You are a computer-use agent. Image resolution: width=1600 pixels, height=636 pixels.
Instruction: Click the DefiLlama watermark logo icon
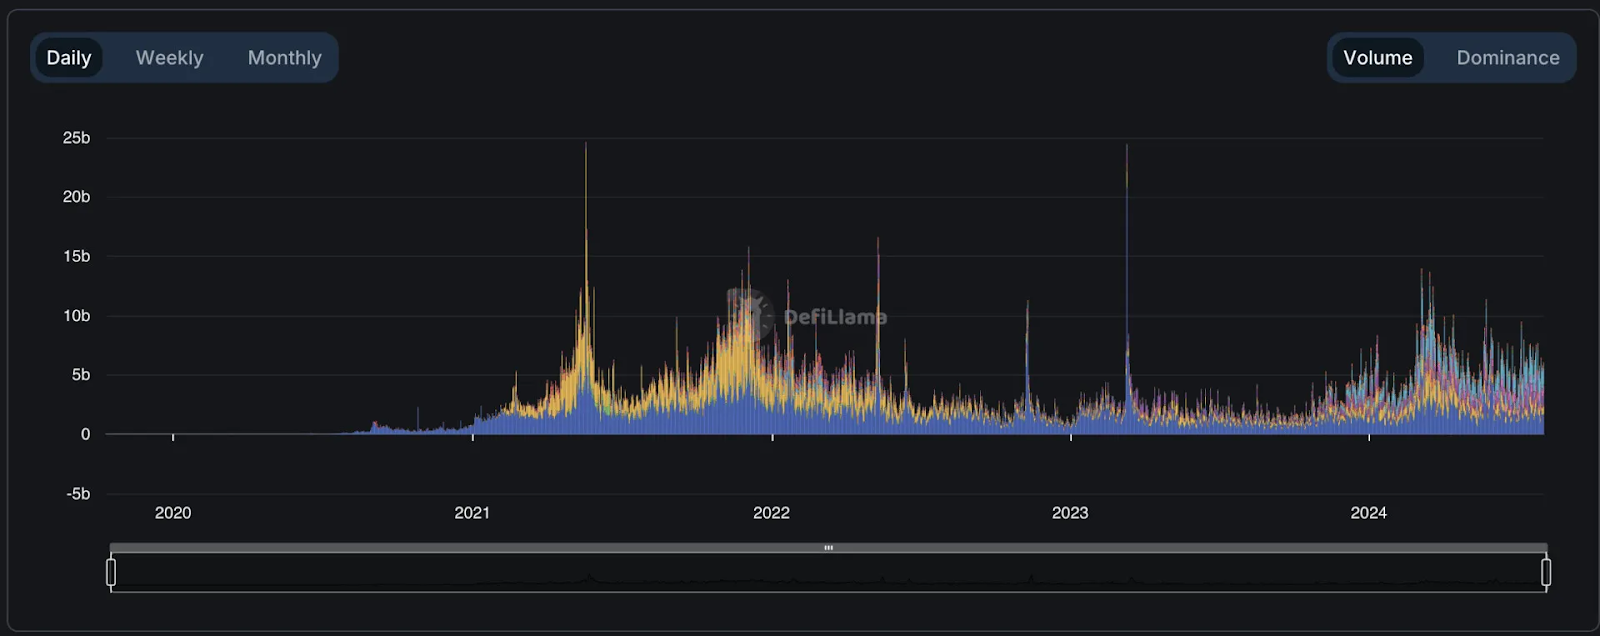coord(749,315)
